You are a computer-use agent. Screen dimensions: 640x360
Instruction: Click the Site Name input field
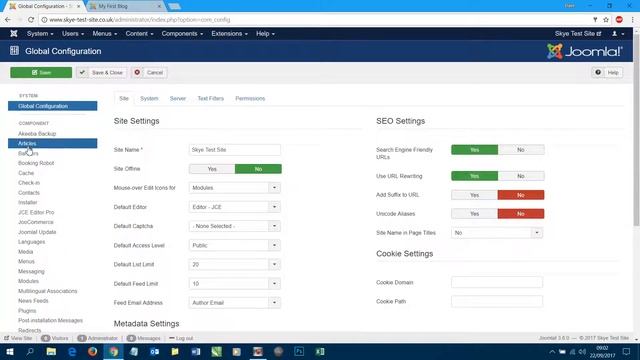coord(235,150)
